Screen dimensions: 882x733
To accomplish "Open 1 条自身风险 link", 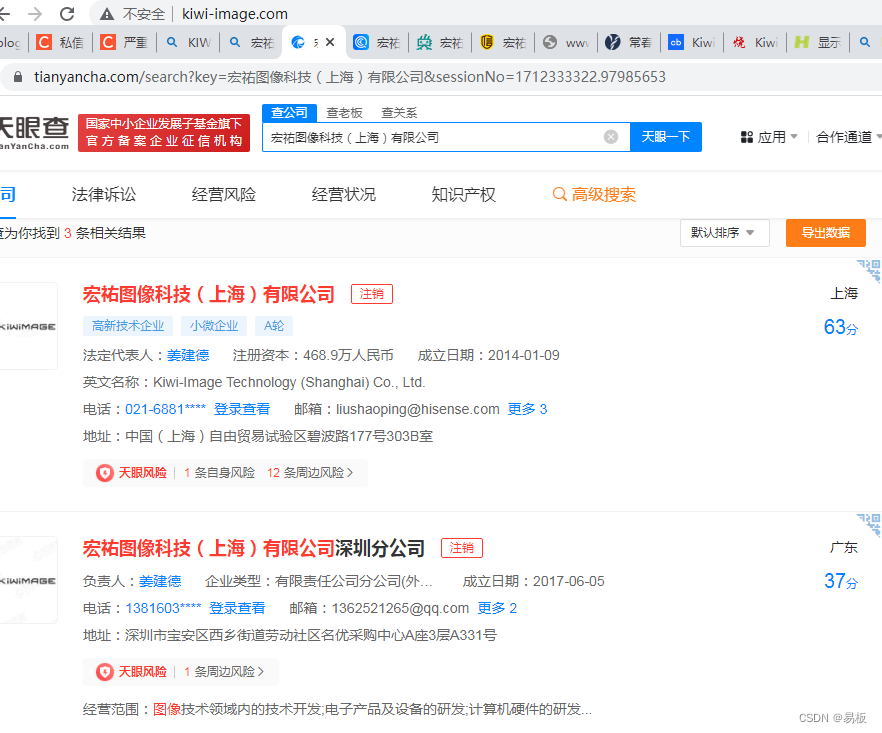I will 219,473.
